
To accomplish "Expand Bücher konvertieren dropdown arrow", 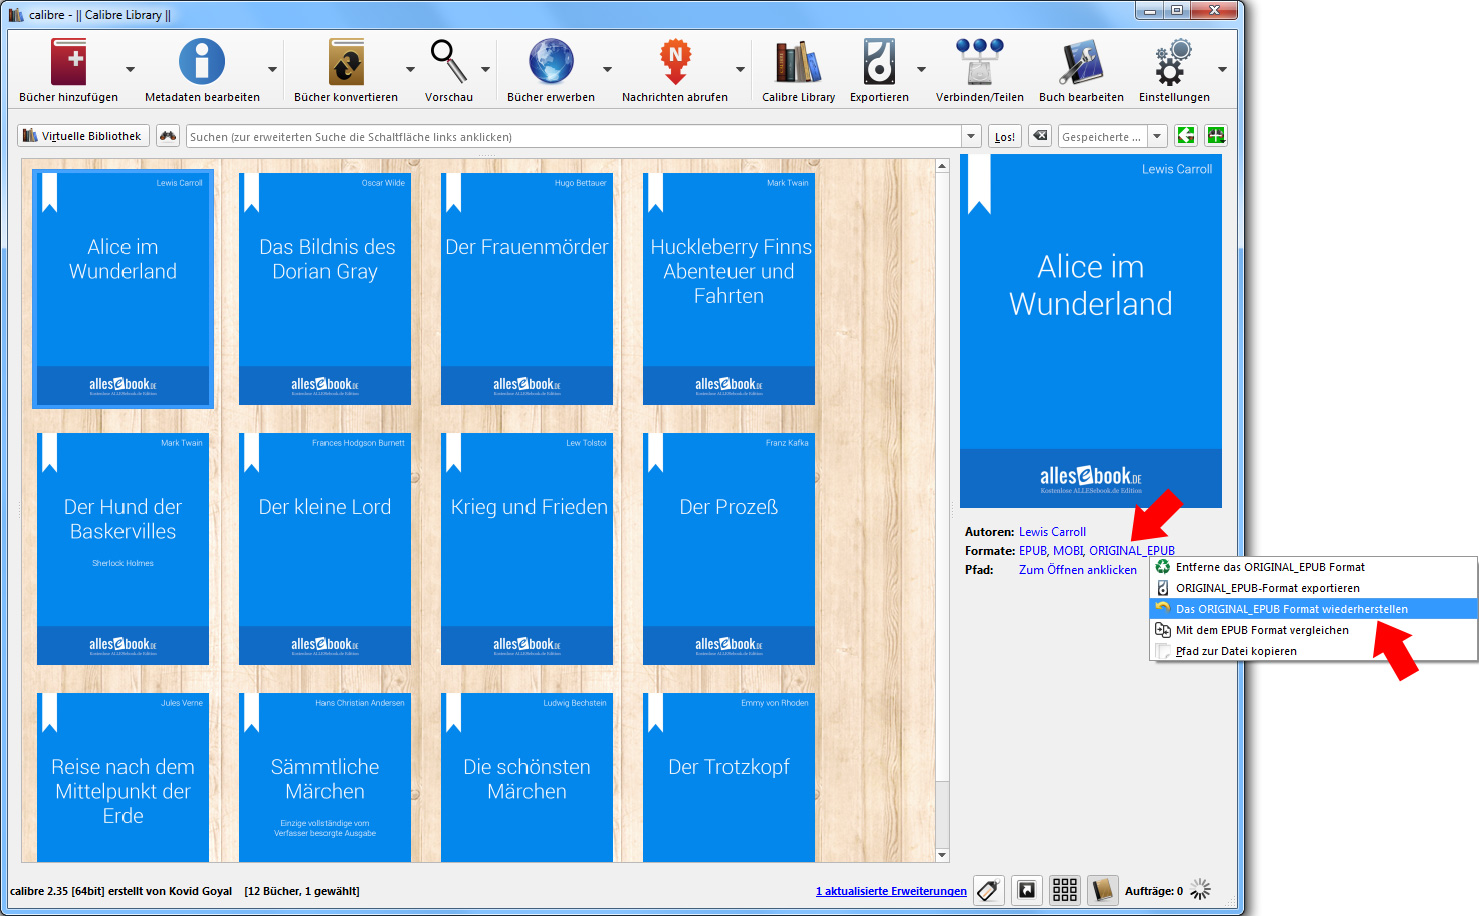I will pyautogui.click(x=410, y=69).
